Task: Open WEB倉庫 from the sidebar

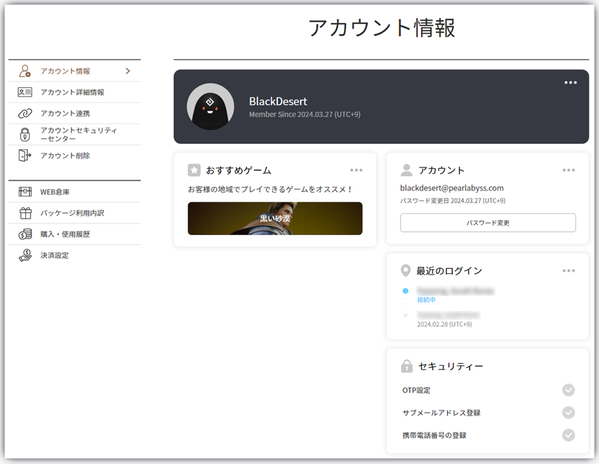Action: pos(74,192)
